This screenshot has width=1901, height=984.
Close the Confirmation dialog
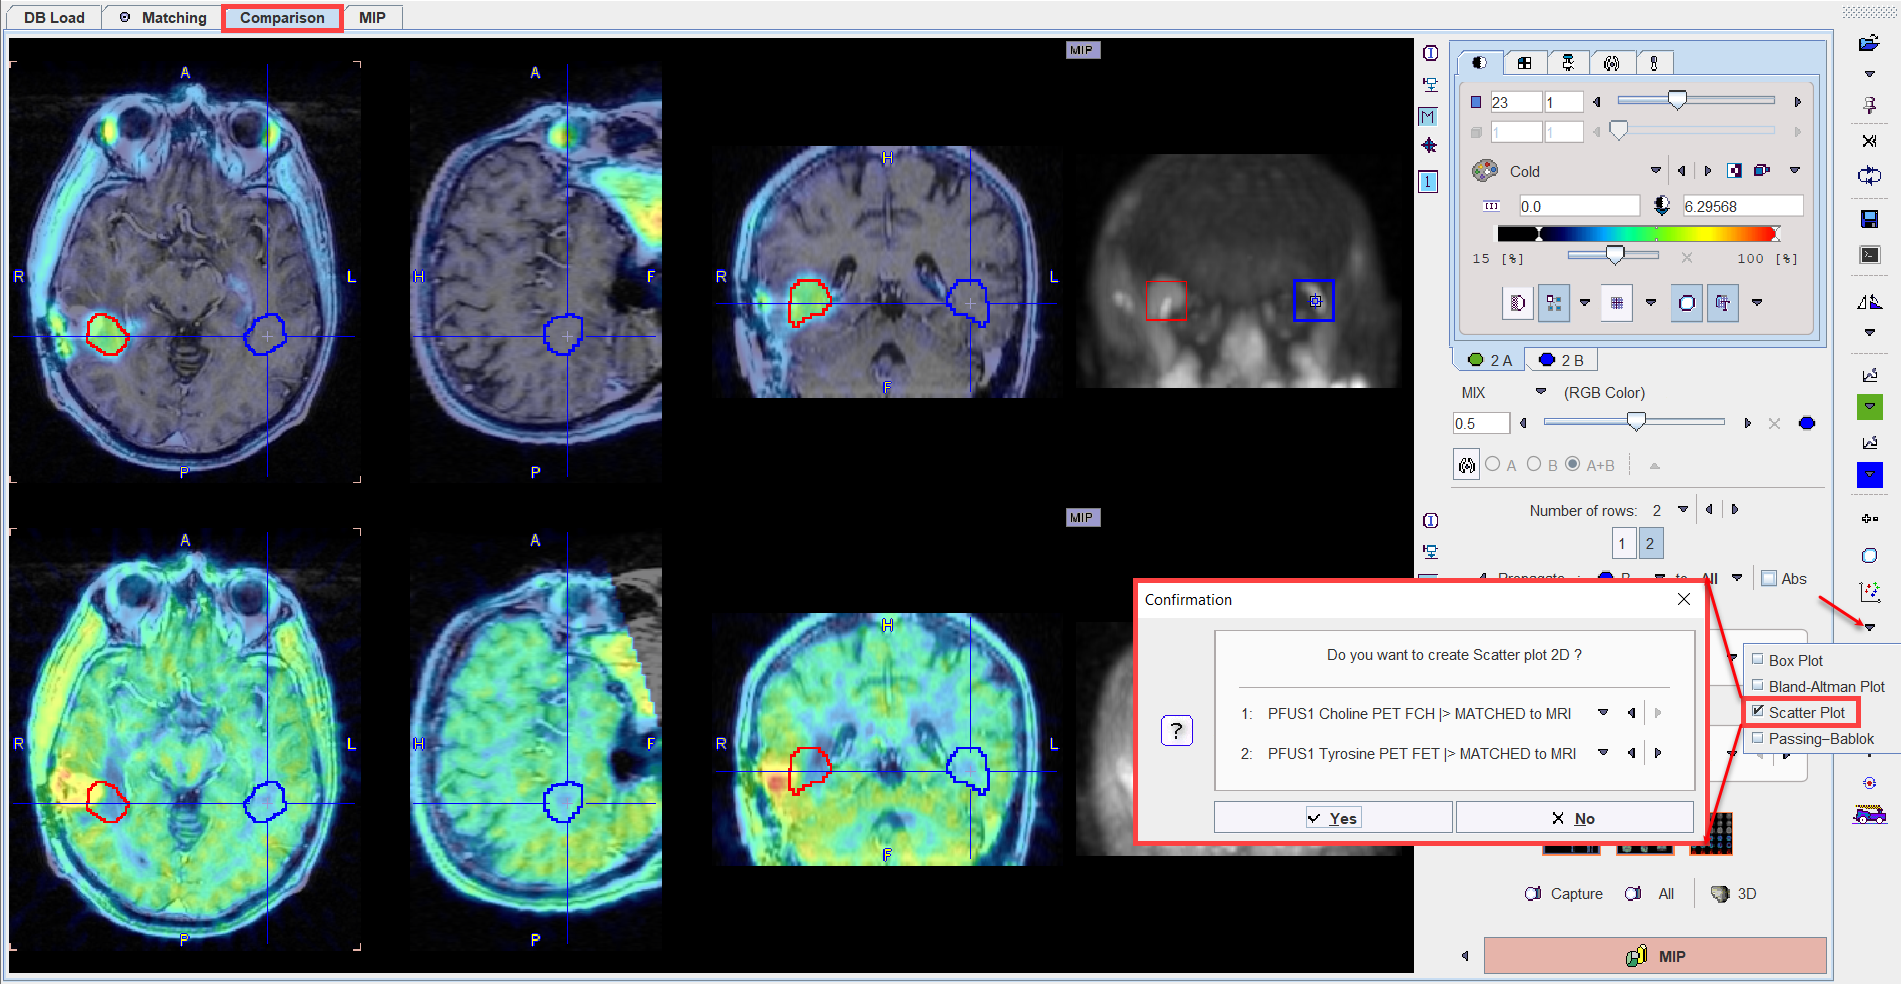click(x=1684, y=599)
